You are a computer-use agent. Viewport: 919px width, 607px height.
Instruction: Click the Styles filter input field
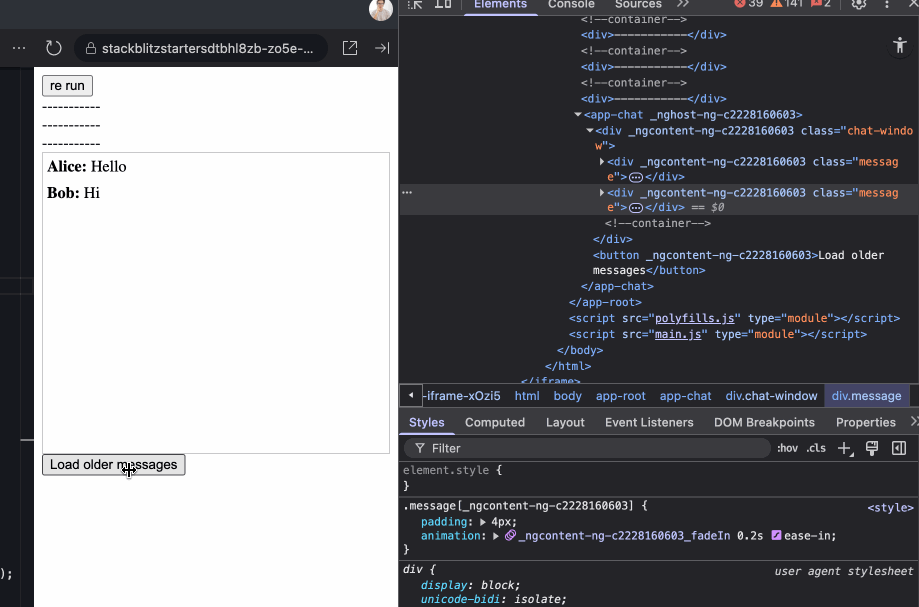[x=587, y=448]
